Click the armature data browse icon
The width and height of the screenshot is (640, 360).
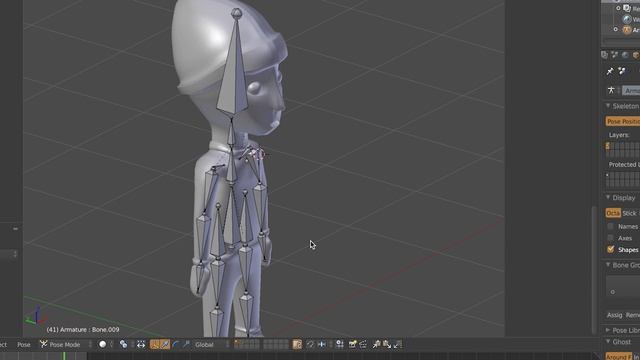pyautogui.click(x=611, y=90)
